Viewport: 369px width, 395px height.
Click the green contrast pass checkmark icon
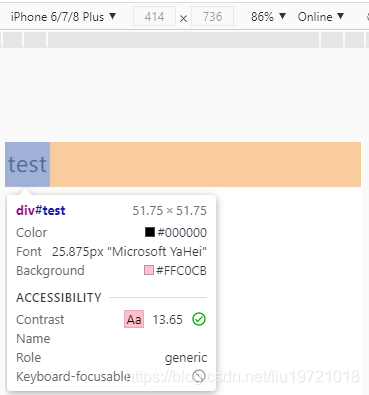click(x=199, y=319)
